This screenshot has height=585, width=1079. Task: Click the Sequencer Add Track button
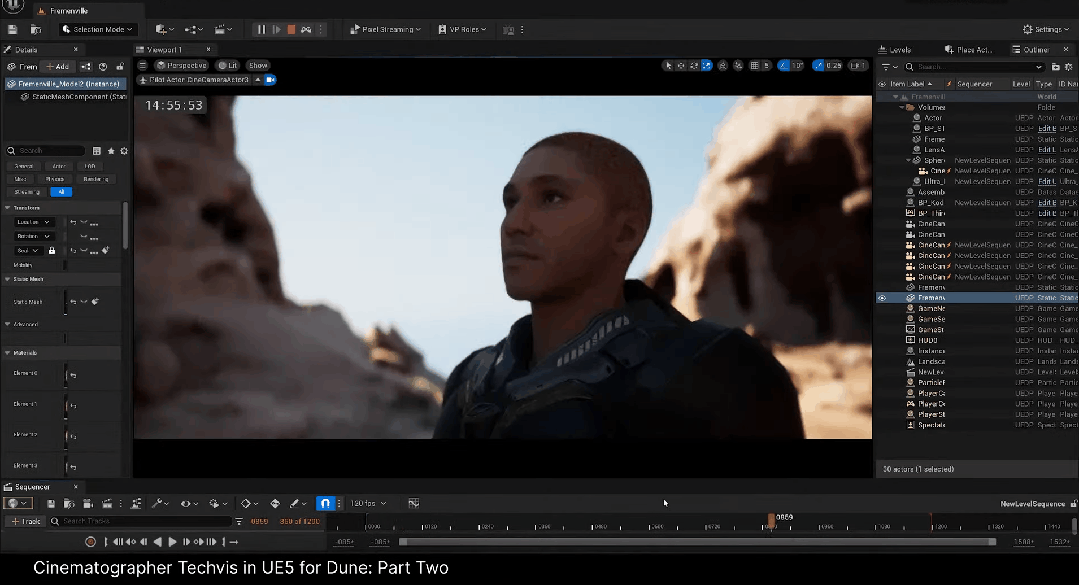26,521
